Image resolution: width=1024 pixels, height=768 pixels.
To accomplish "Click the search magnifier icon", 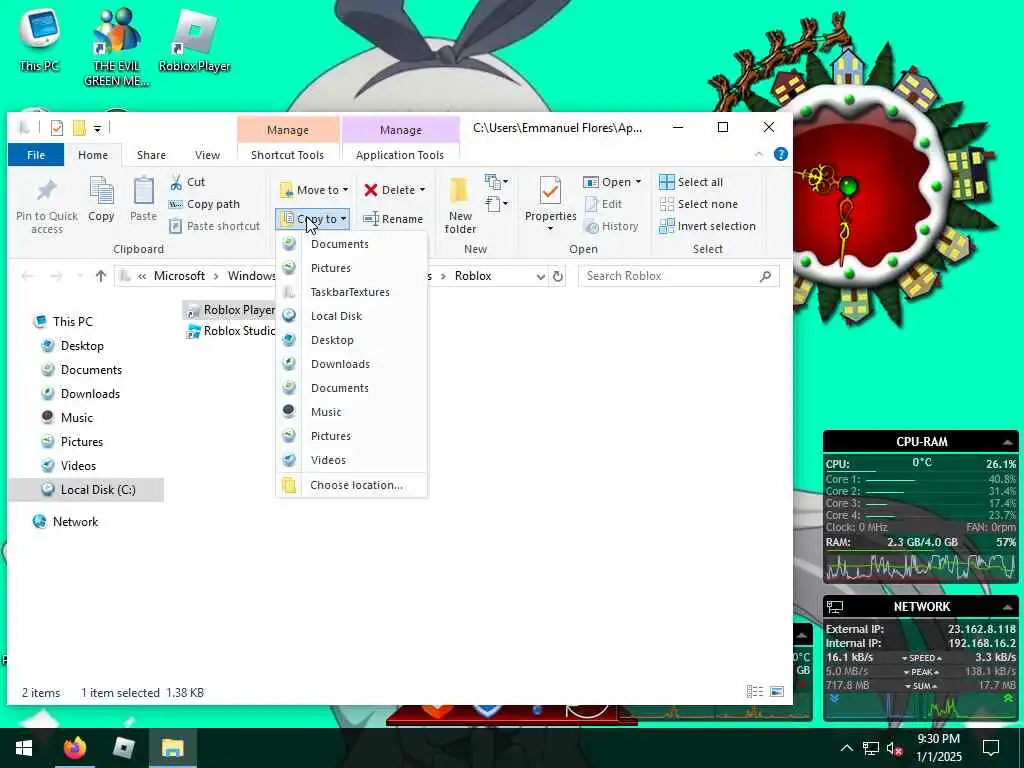I will (x=765, y=276).
